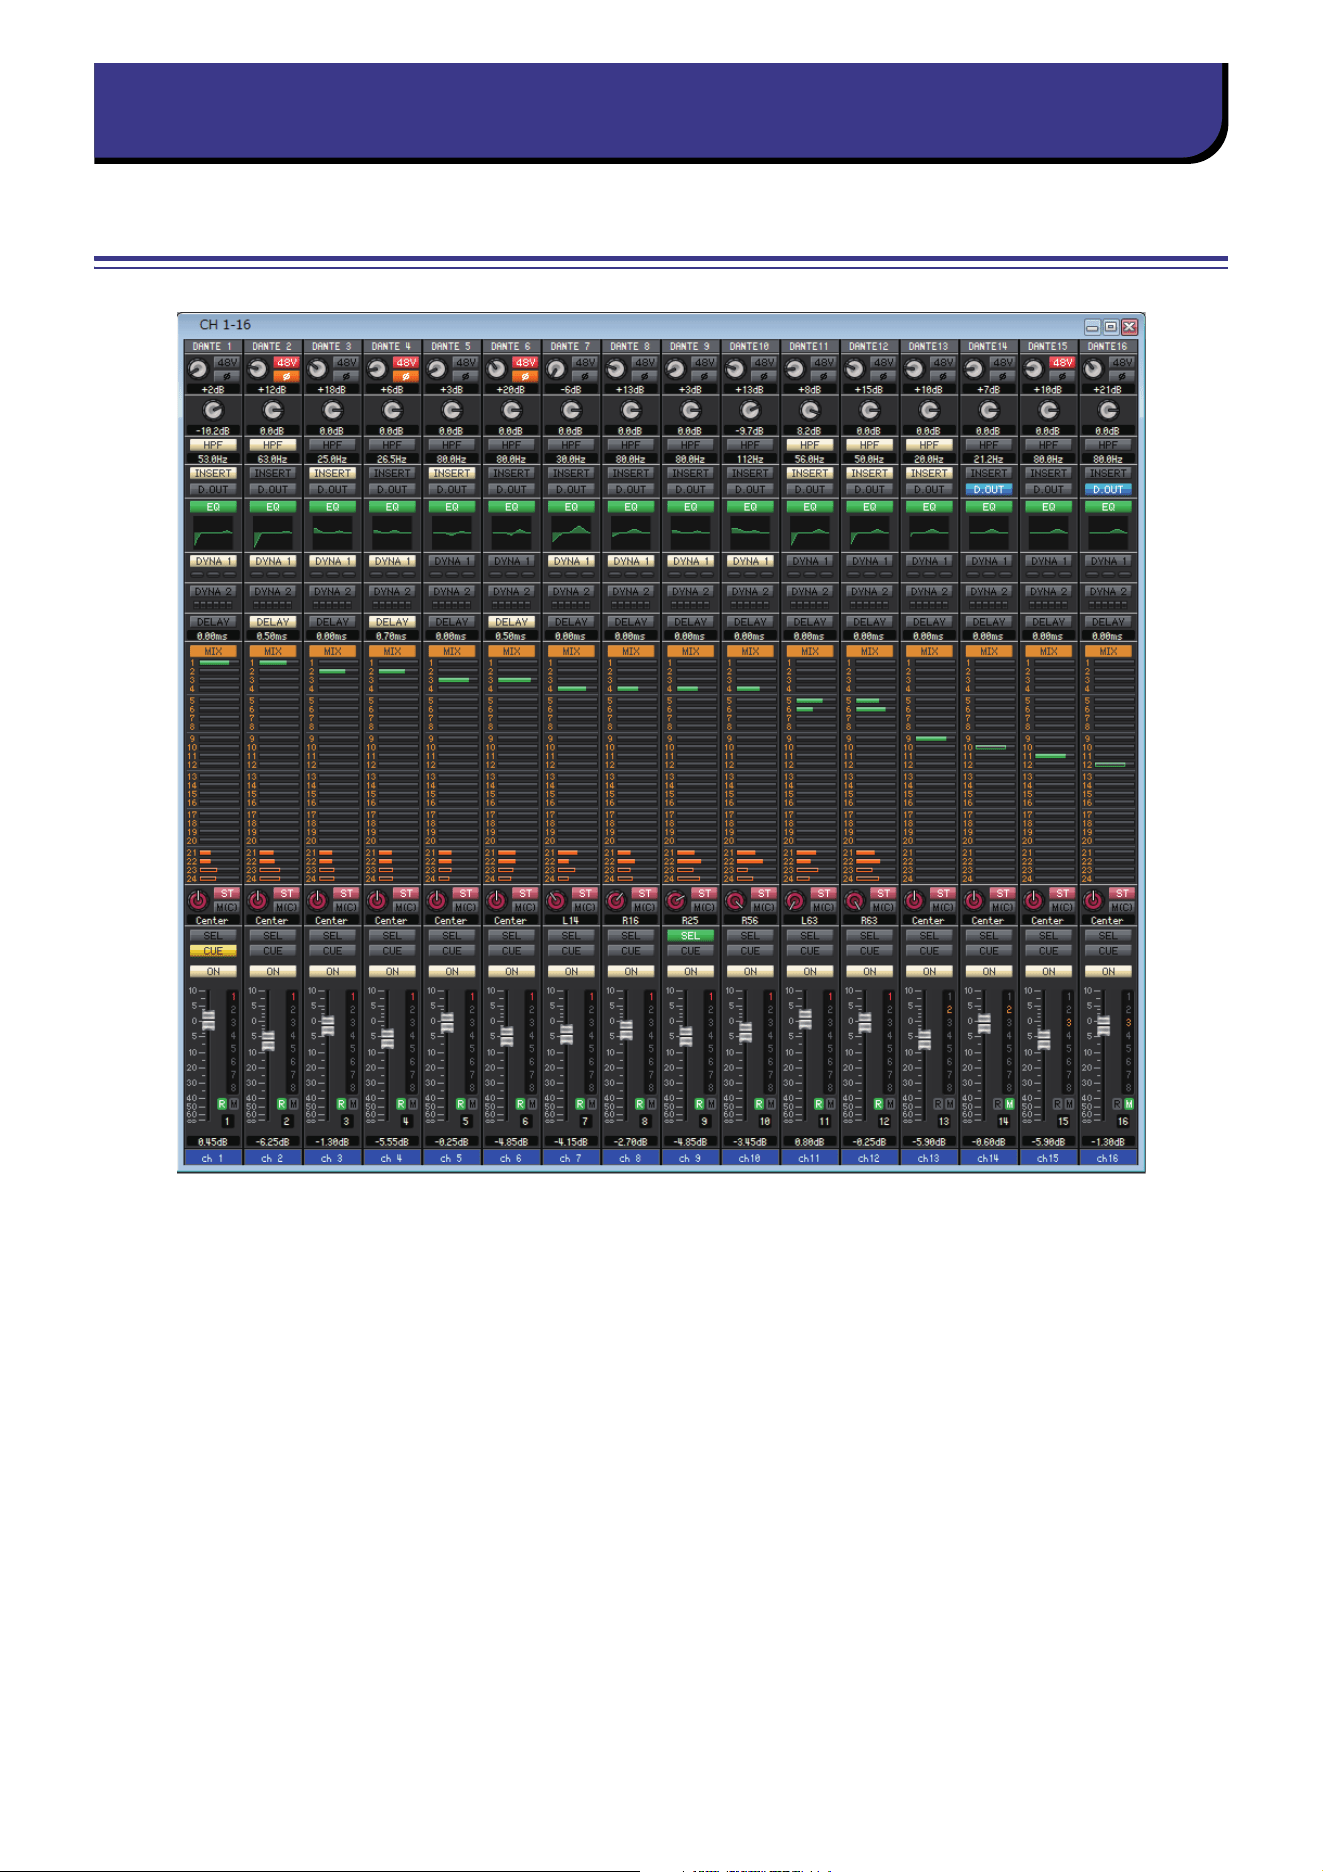Toggle DELAY on channel 6
Screen dimensions: 1323x1872
pyautogui.click(x=511, y=621)
